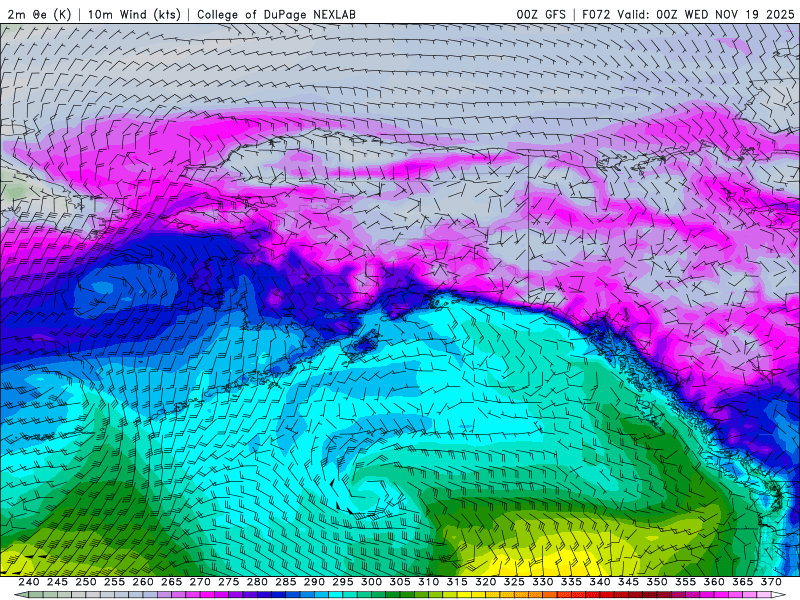Click the 345 value on the color scale
Screen dimensions: 800x600
(629, 582)
